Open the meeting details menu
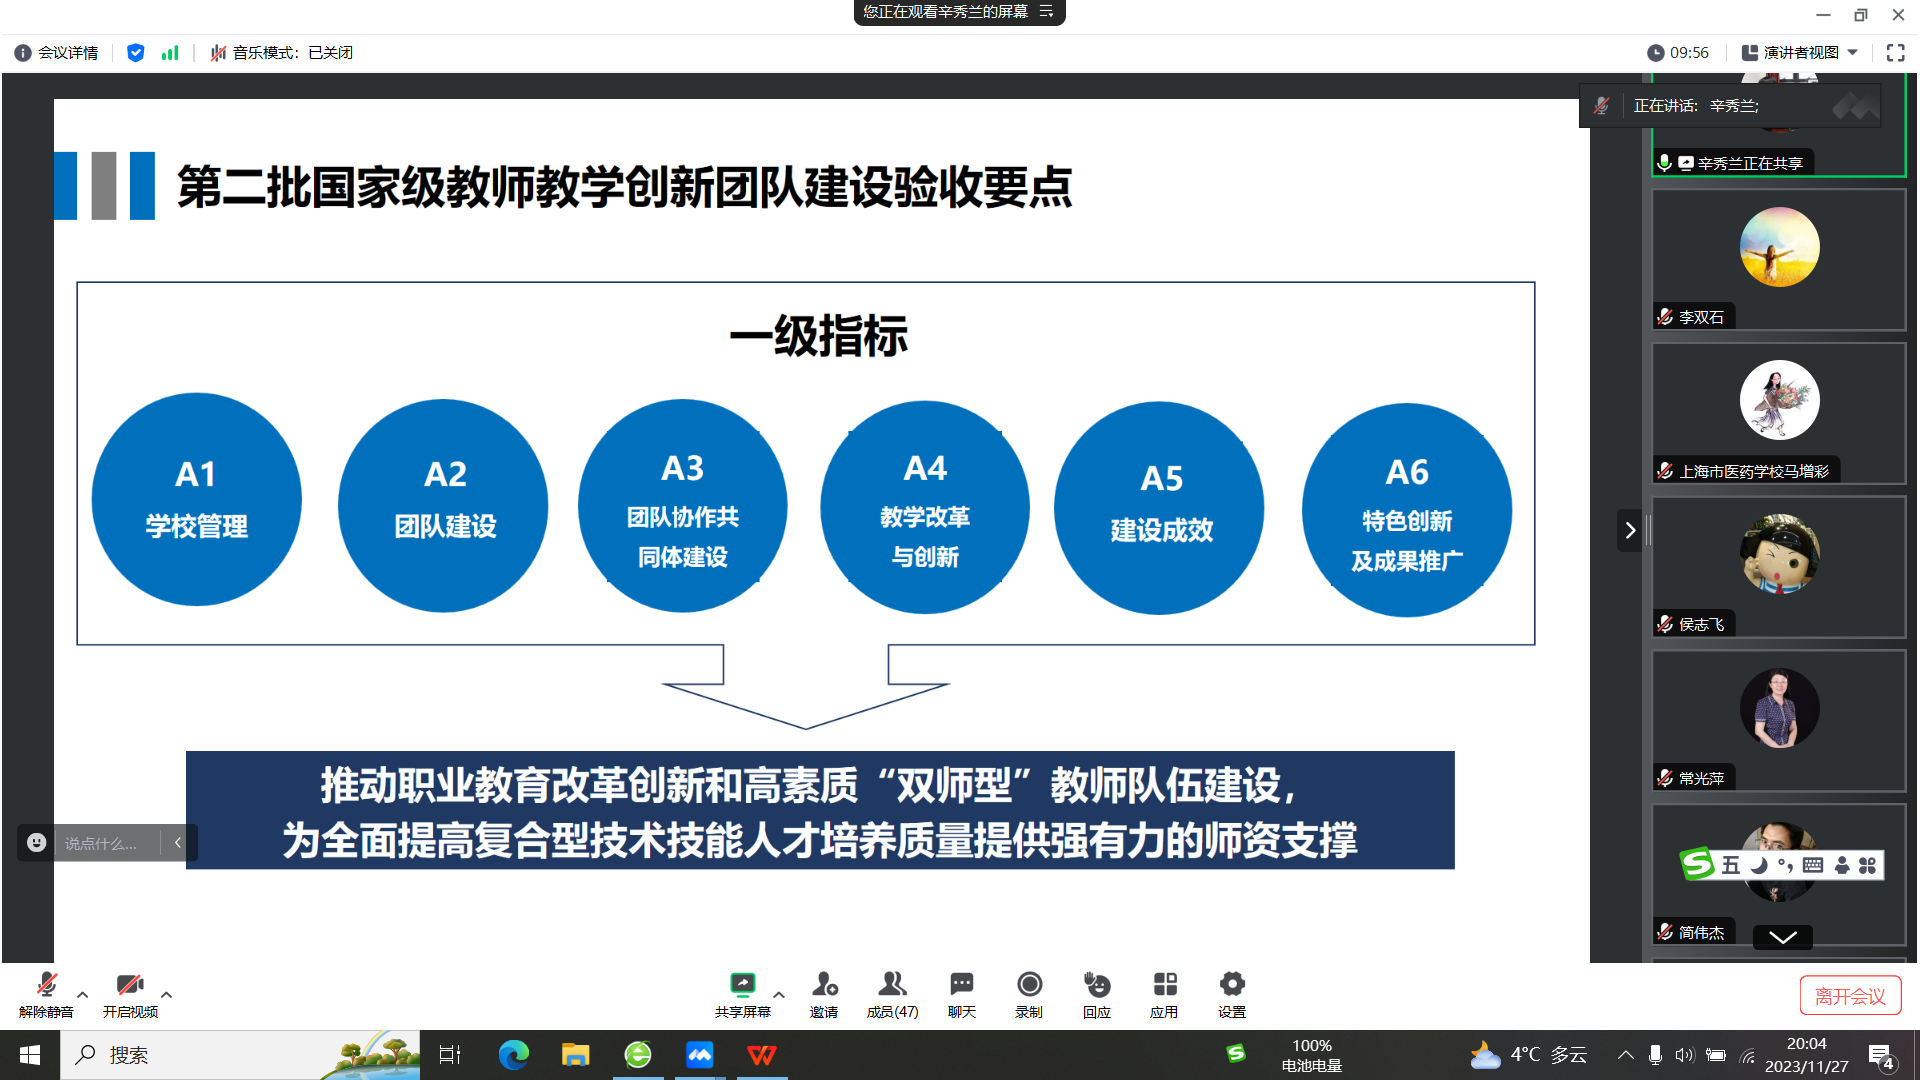1920x1080 pixels. click(x=57, y=53)
